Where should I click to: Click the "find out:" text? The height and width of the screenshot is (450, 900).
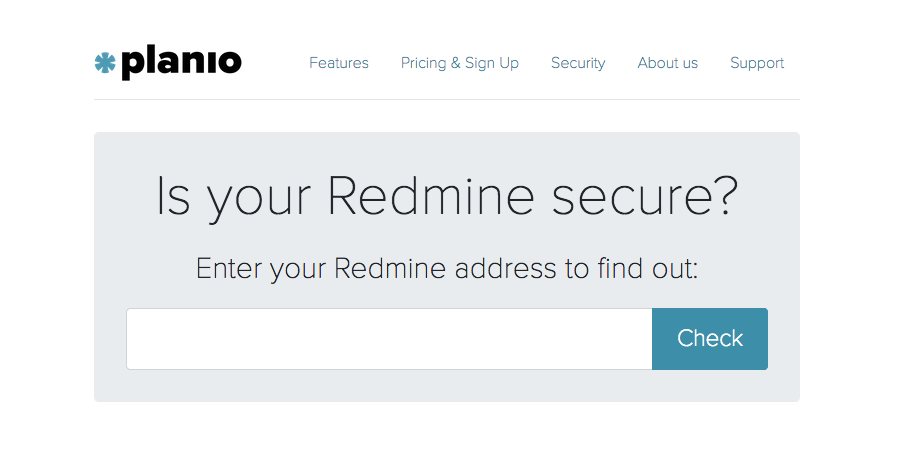[647, 268]
